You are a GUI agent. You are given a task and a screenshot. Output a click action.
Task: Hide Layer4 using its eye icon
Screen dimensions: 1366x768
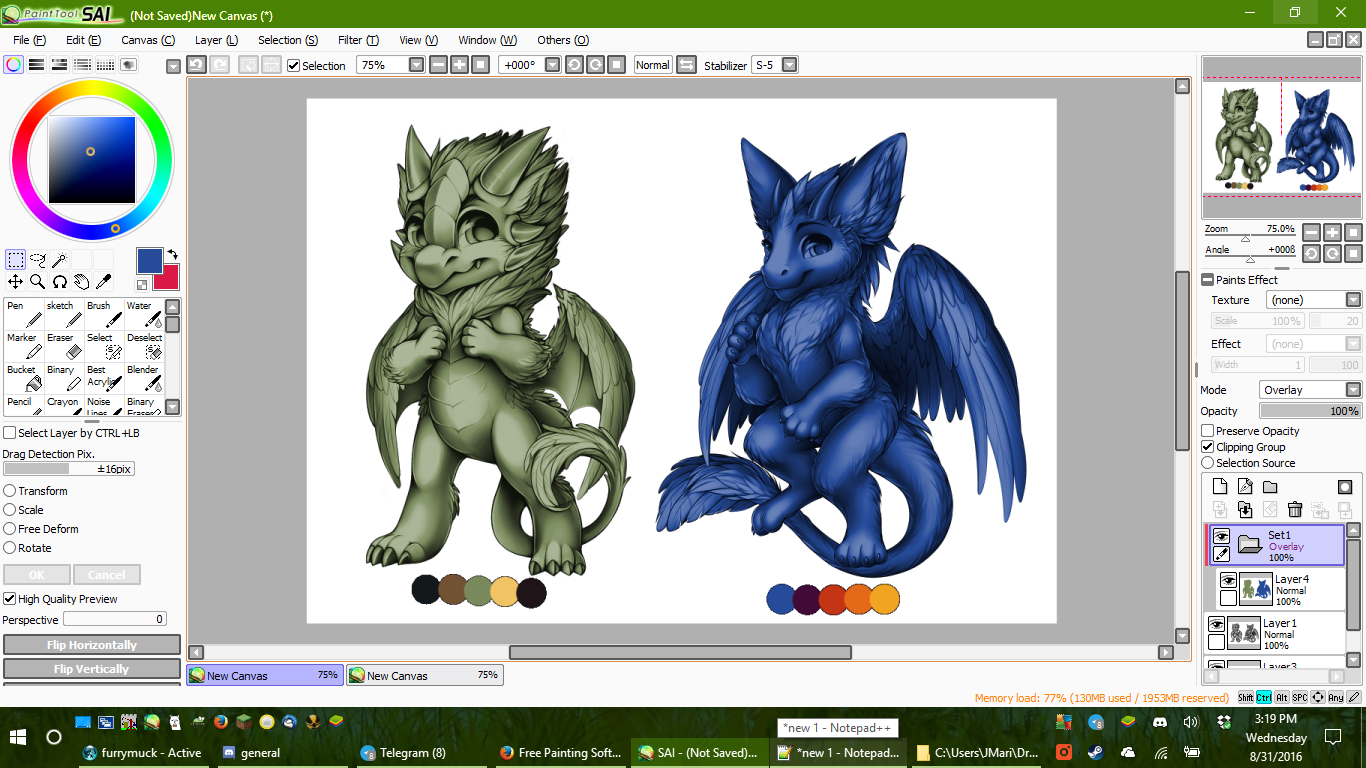point(1228,581)
